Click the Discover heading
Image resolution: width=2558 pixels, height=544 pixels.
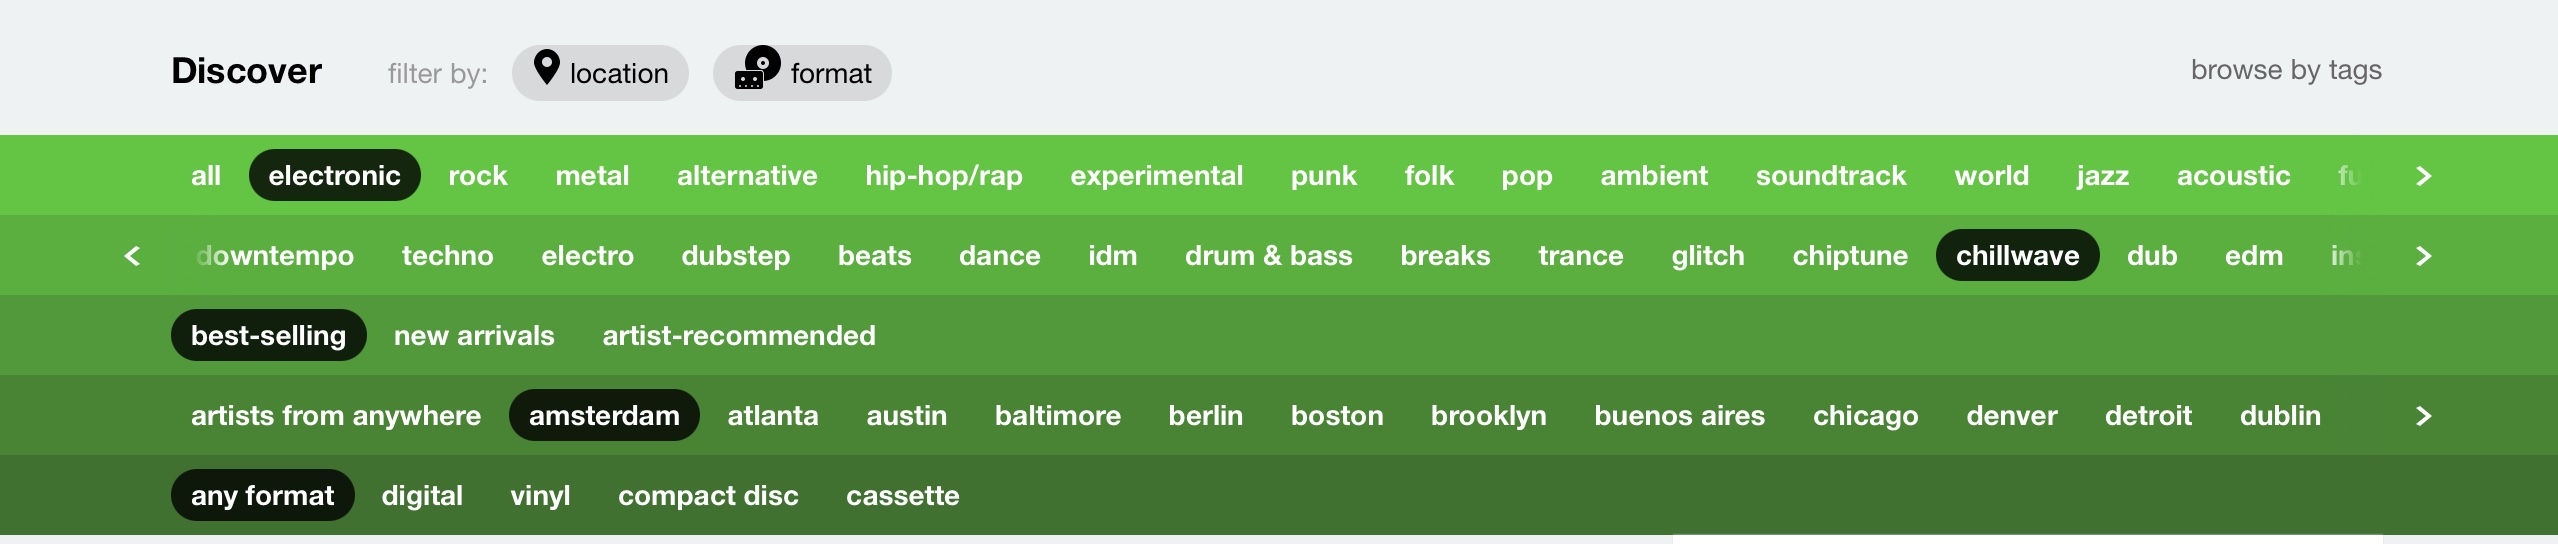(x=246, y=71)
